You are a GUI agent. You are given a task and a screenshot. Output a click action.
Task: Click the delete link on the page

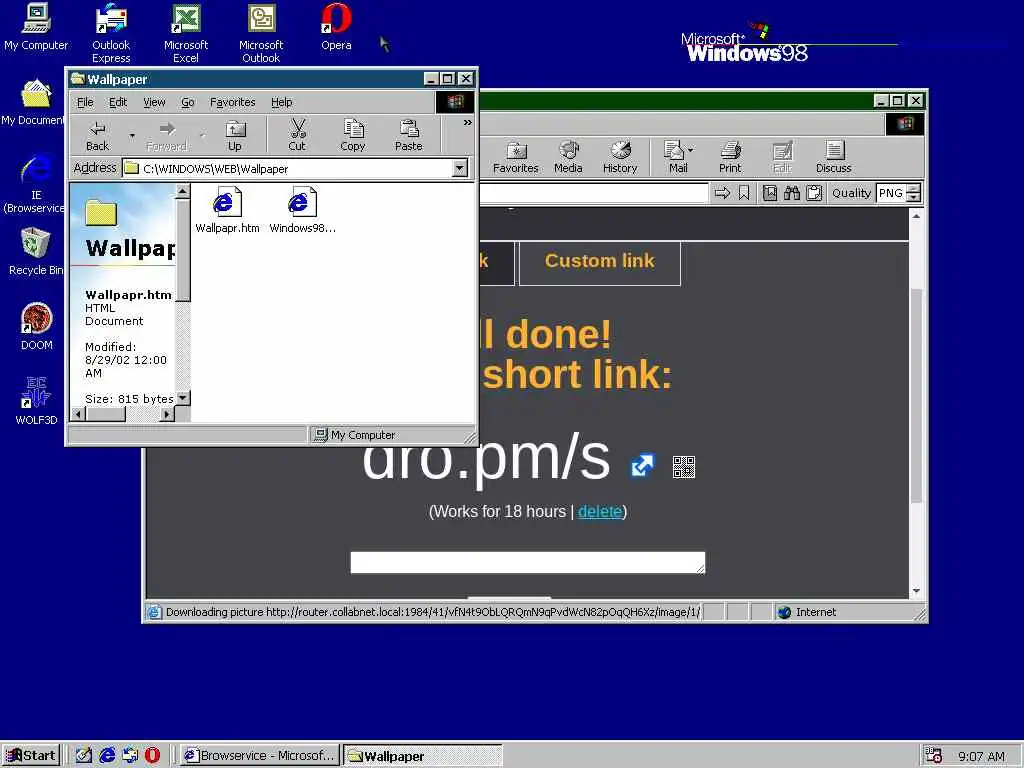[x=600, y=511]
